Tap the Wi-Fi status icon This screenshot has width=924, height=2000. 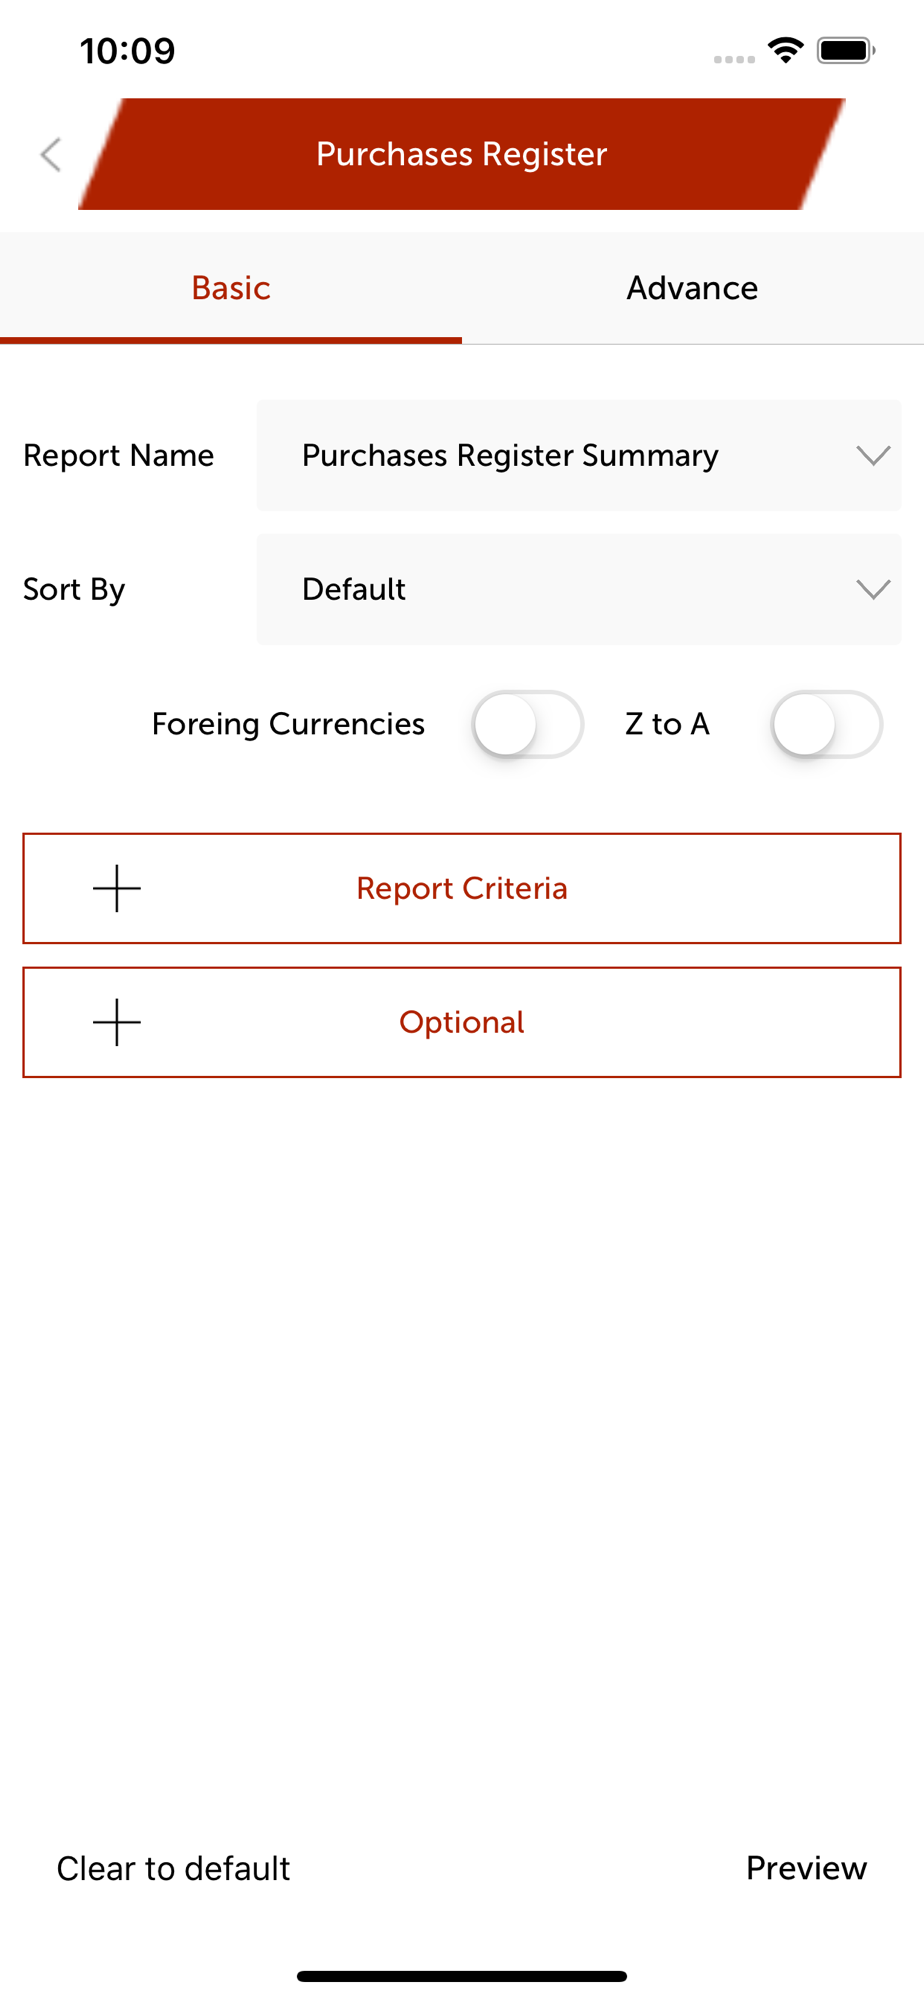(786, 50)
